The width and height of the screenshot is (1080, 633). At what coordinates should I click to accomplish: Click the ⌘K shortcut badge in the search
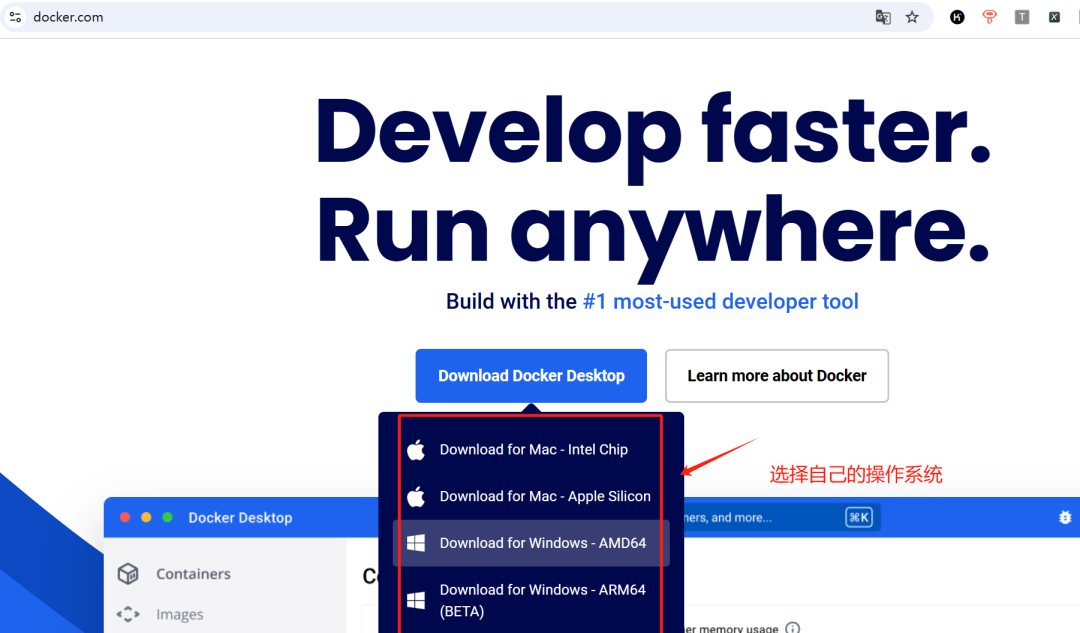(859, 517)
